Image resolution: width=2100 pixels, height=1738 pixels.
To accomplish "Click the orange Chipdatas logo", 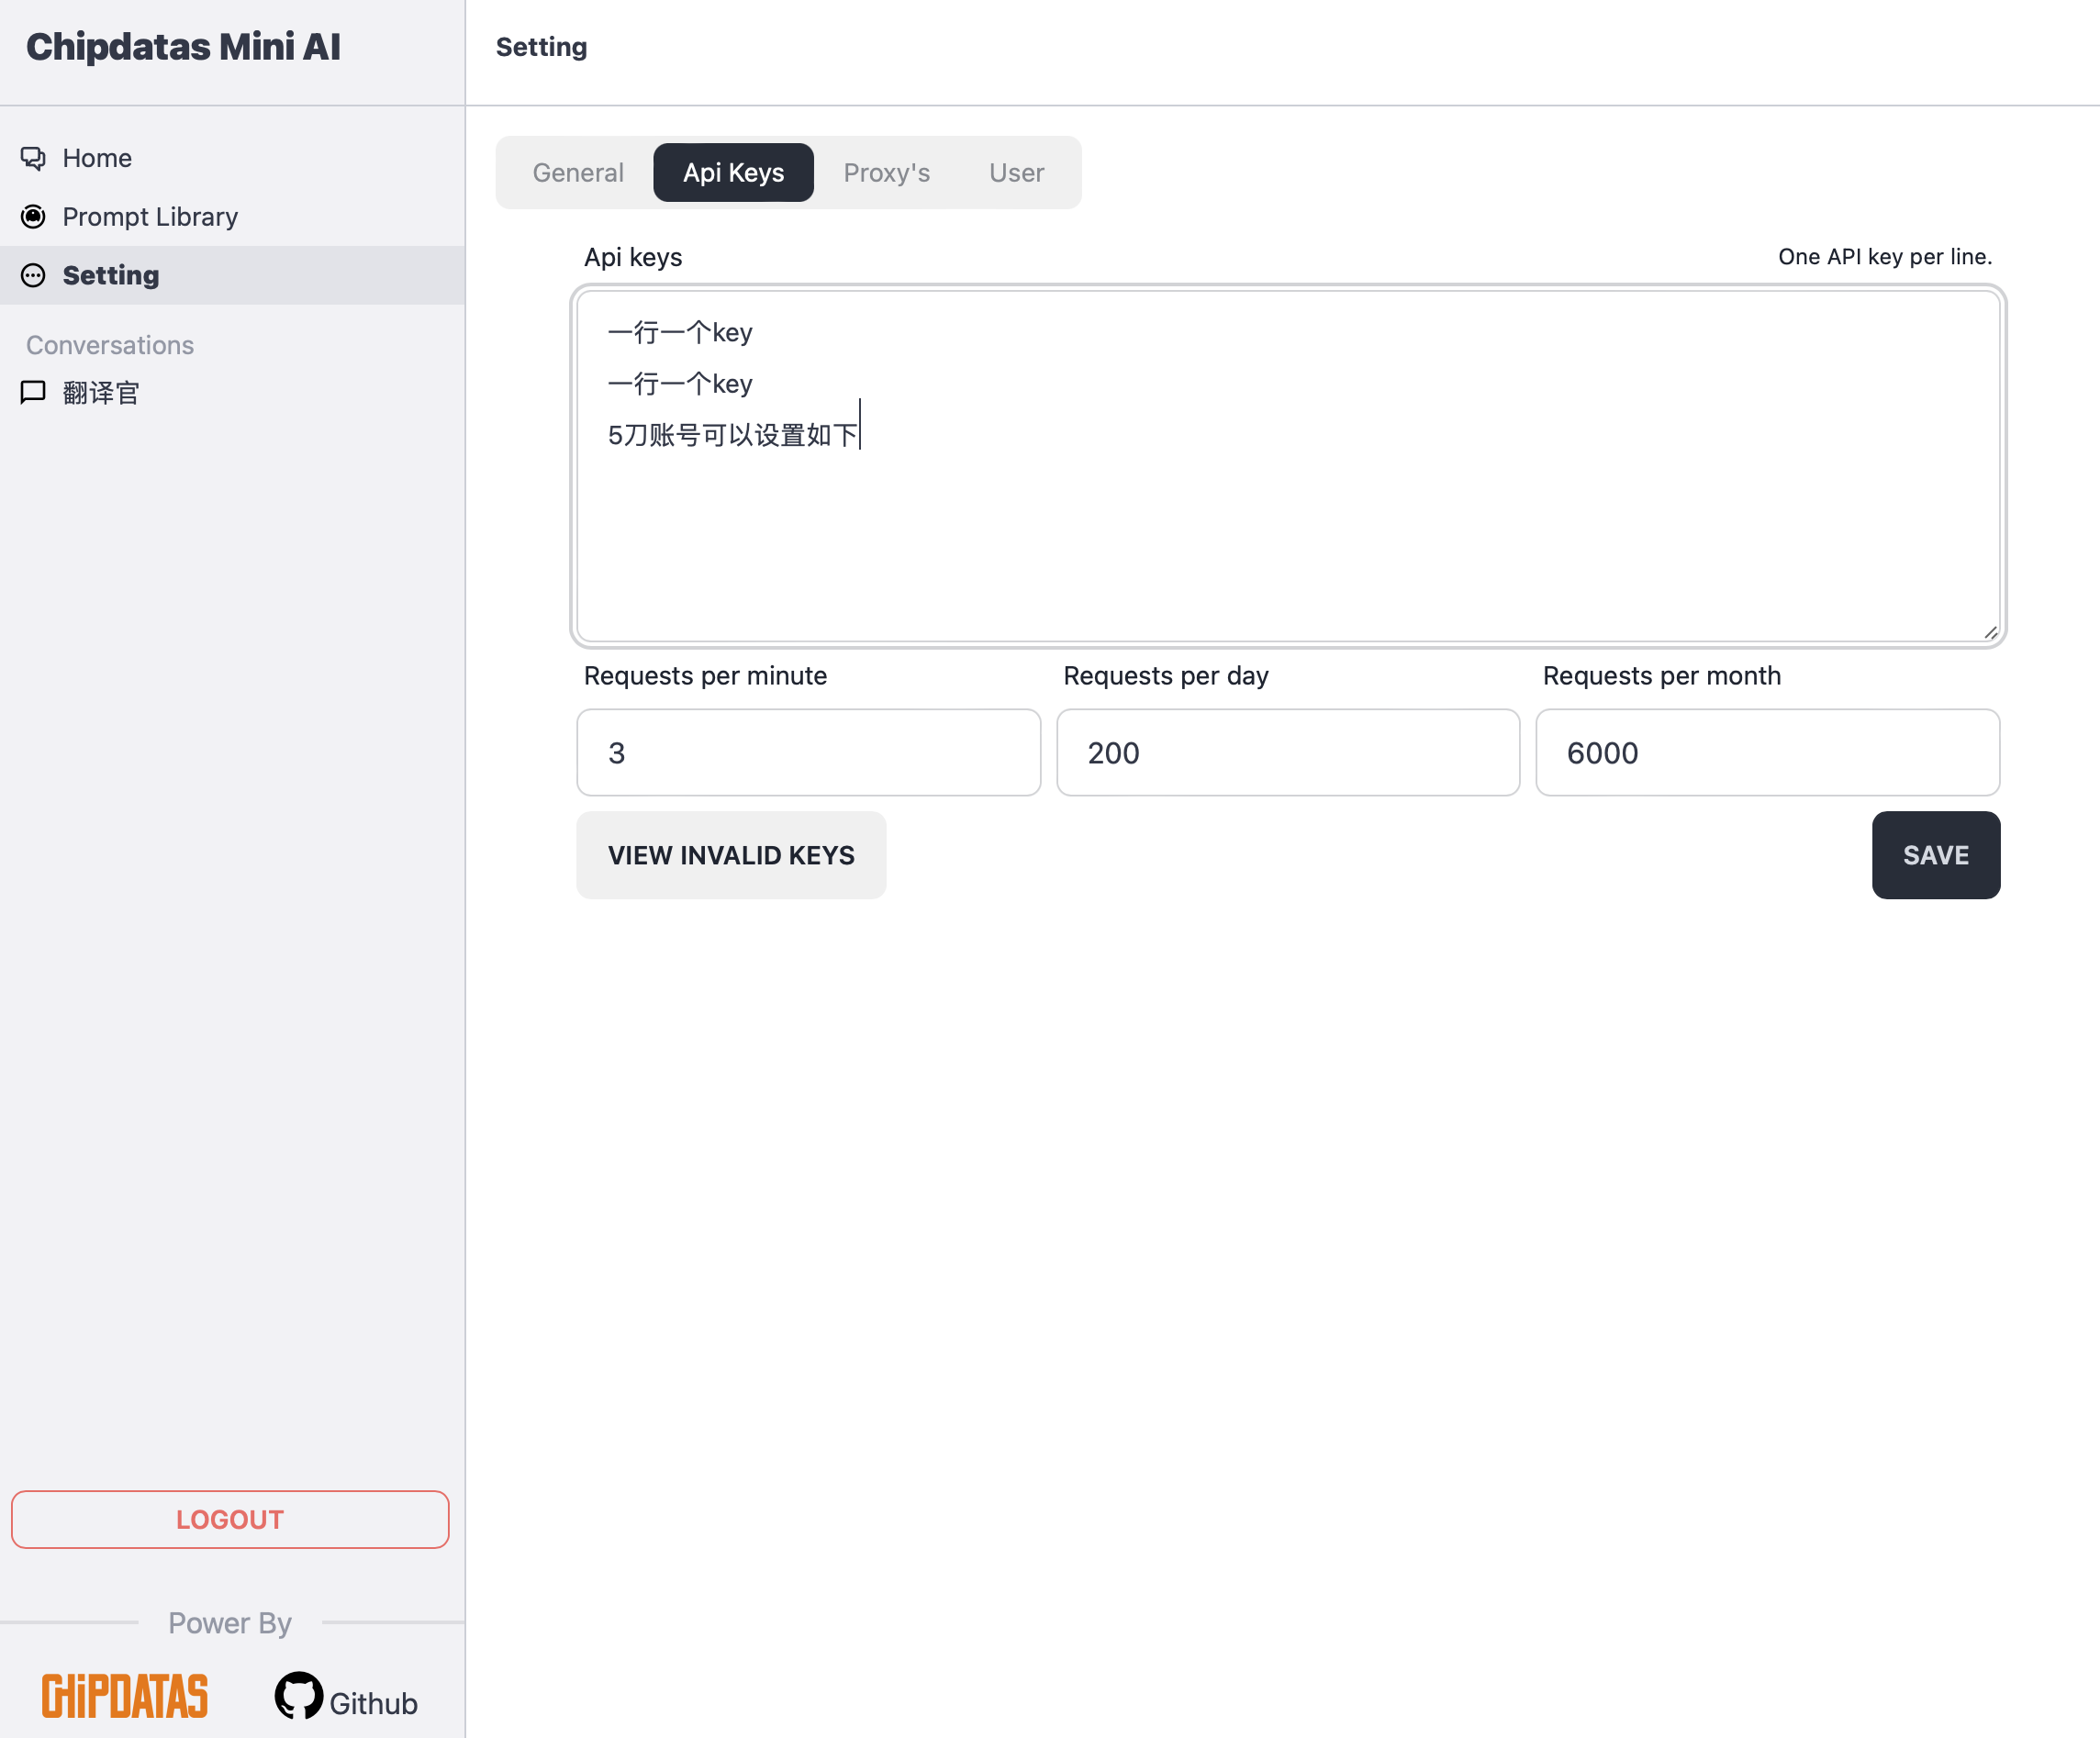I will 125,1696.
